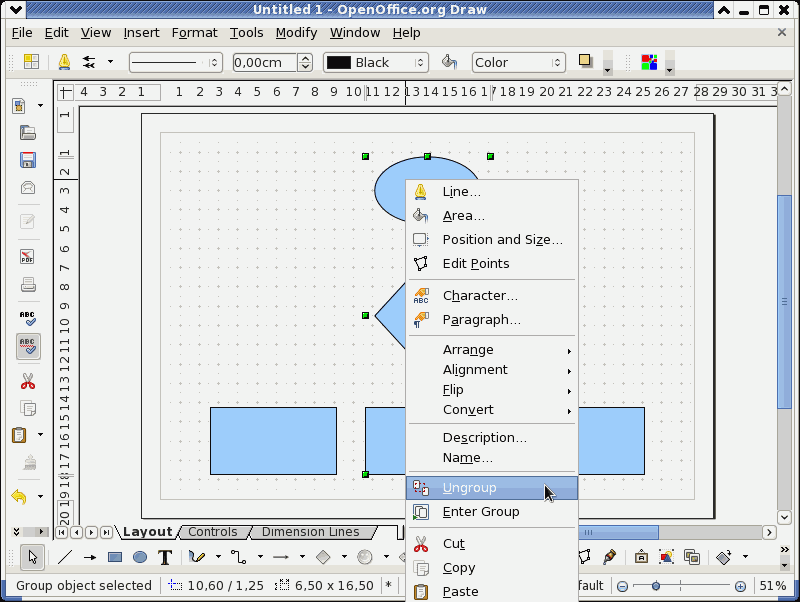The image size is (800, 602).
Task: Click the Insert From File picture icon
Action: (x=666, y=557)
